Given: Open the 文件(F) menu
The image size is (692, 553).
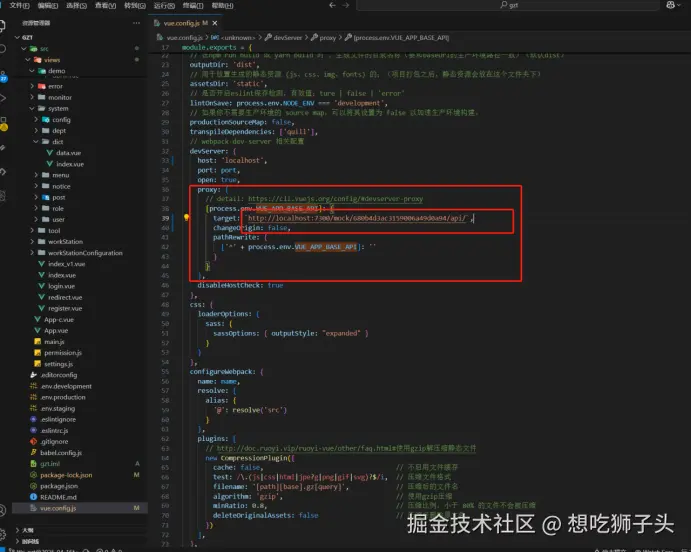Looking at the screenshot, I should click(19, 5).
